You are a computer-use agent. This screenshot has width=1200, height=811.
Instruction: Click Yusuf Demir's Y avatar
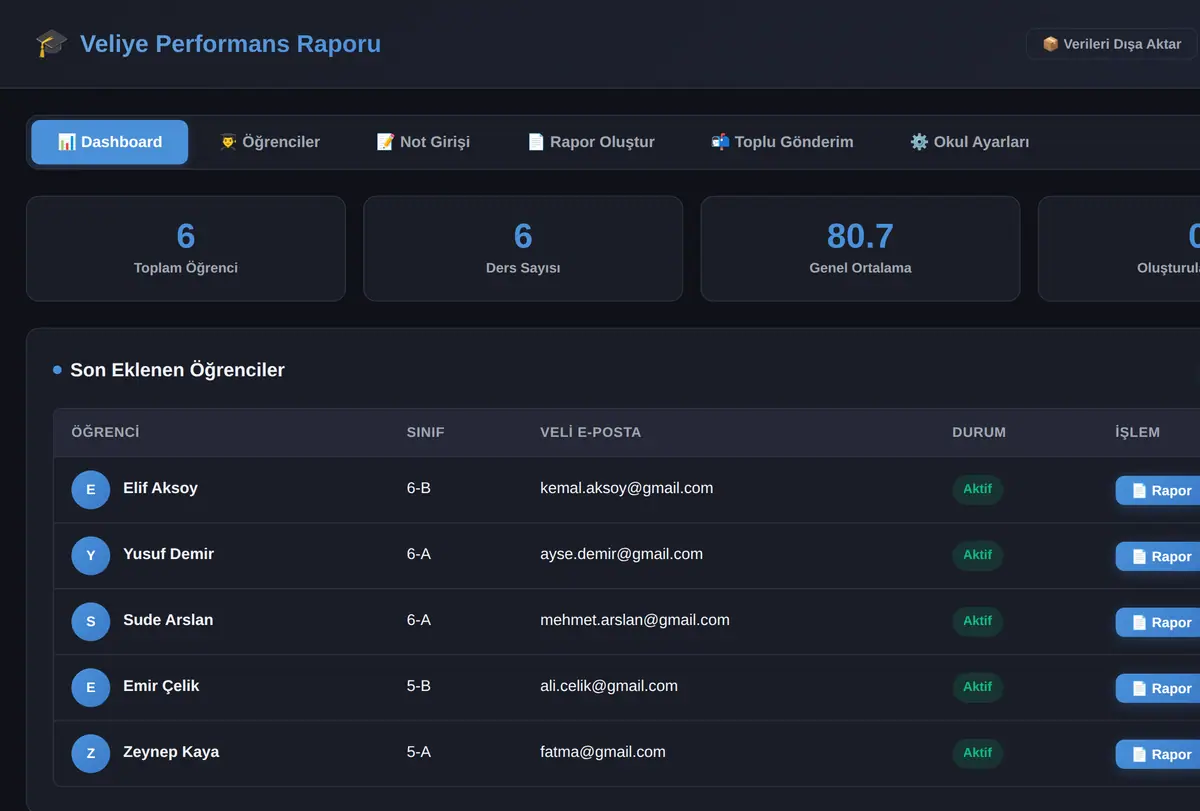coord(91,556)
